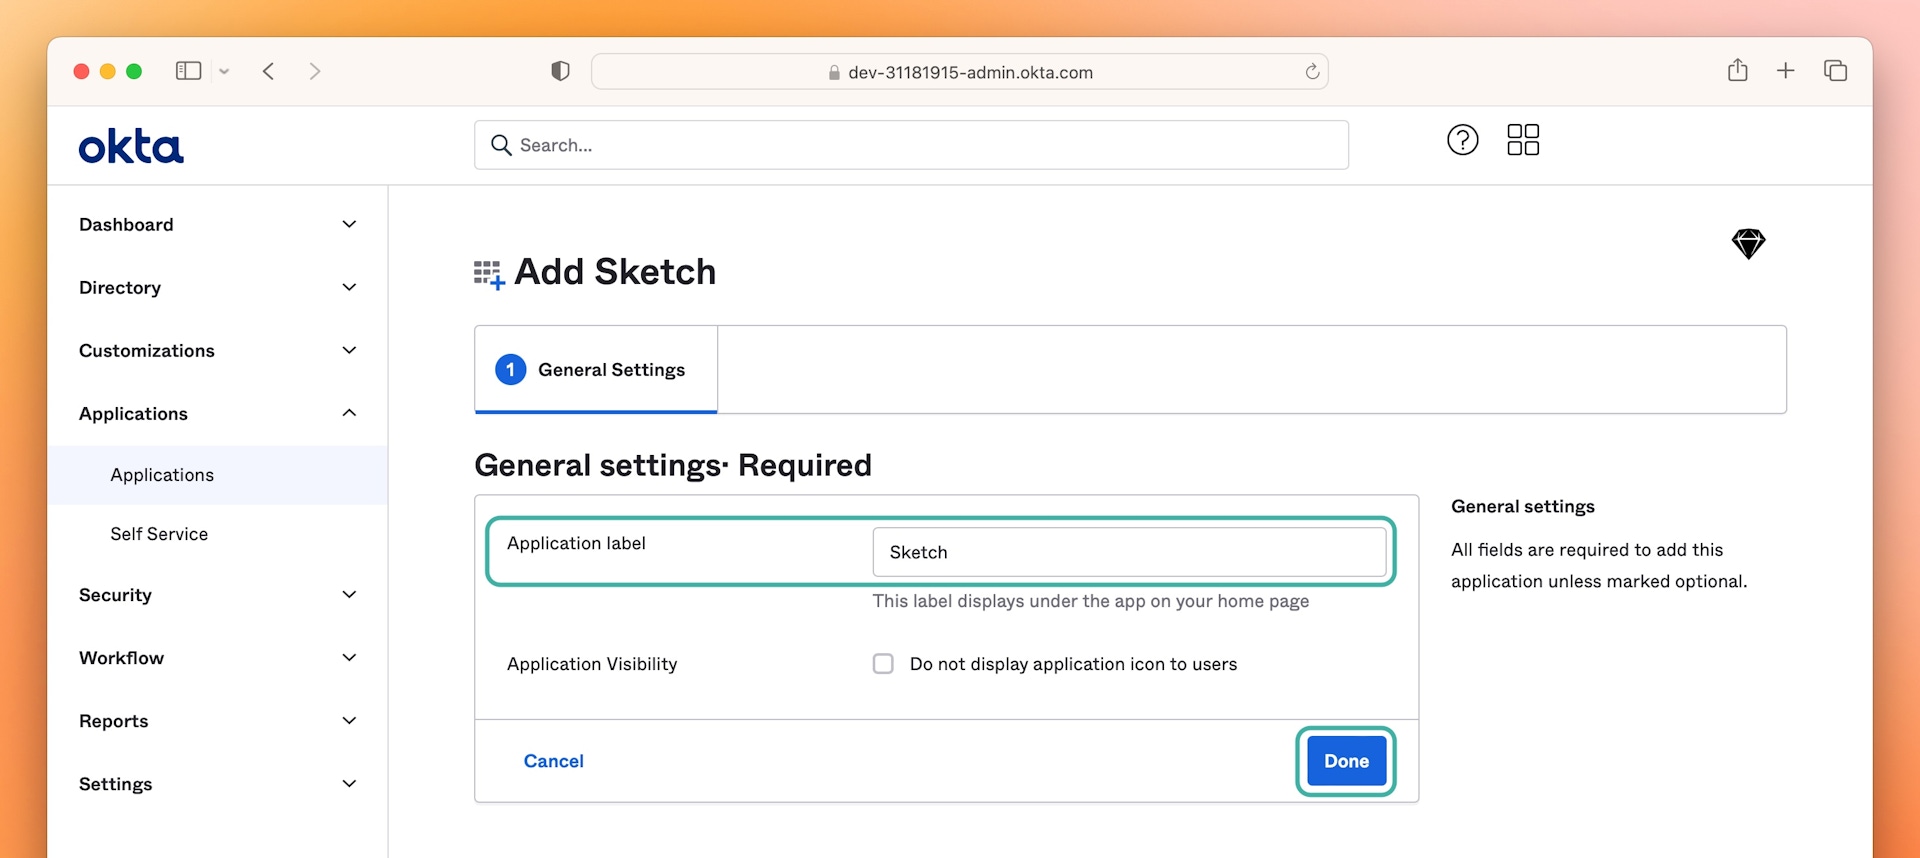Click the Directory sidebar label
Viewport: 1920px width, 858px height.
[120, 288]
